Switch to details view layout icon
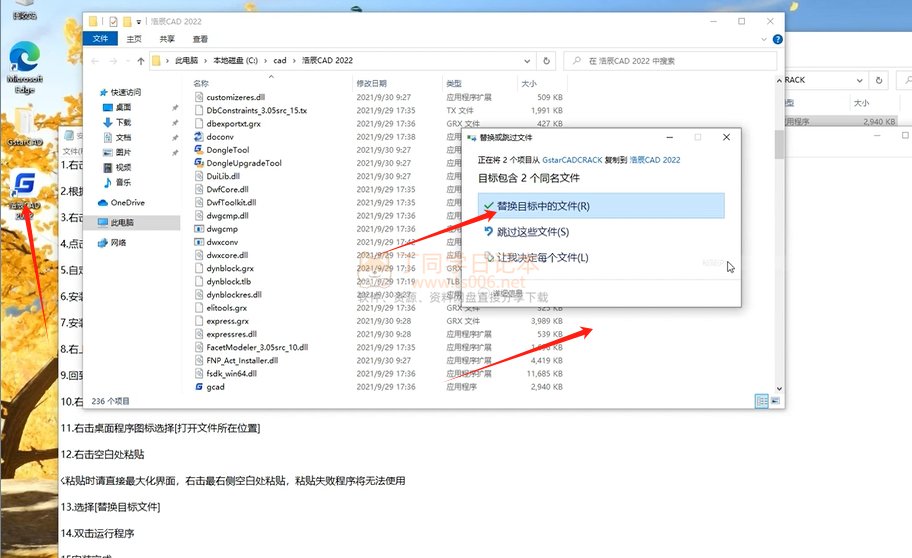Screen dimensions: 912x558 (761, 401)
